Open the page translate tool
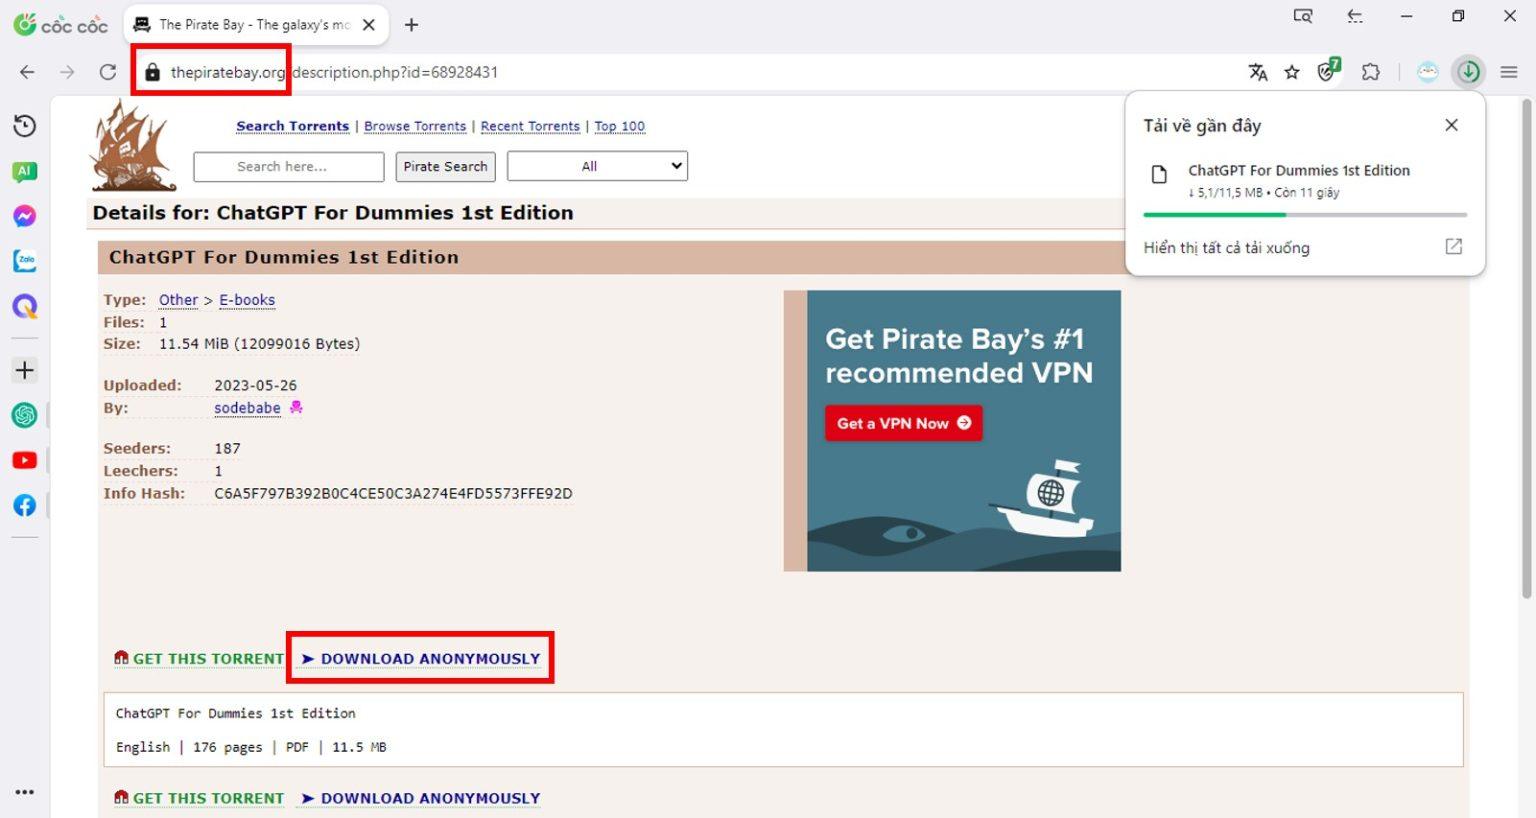 pyautogui.click(x=1257, y=72)
